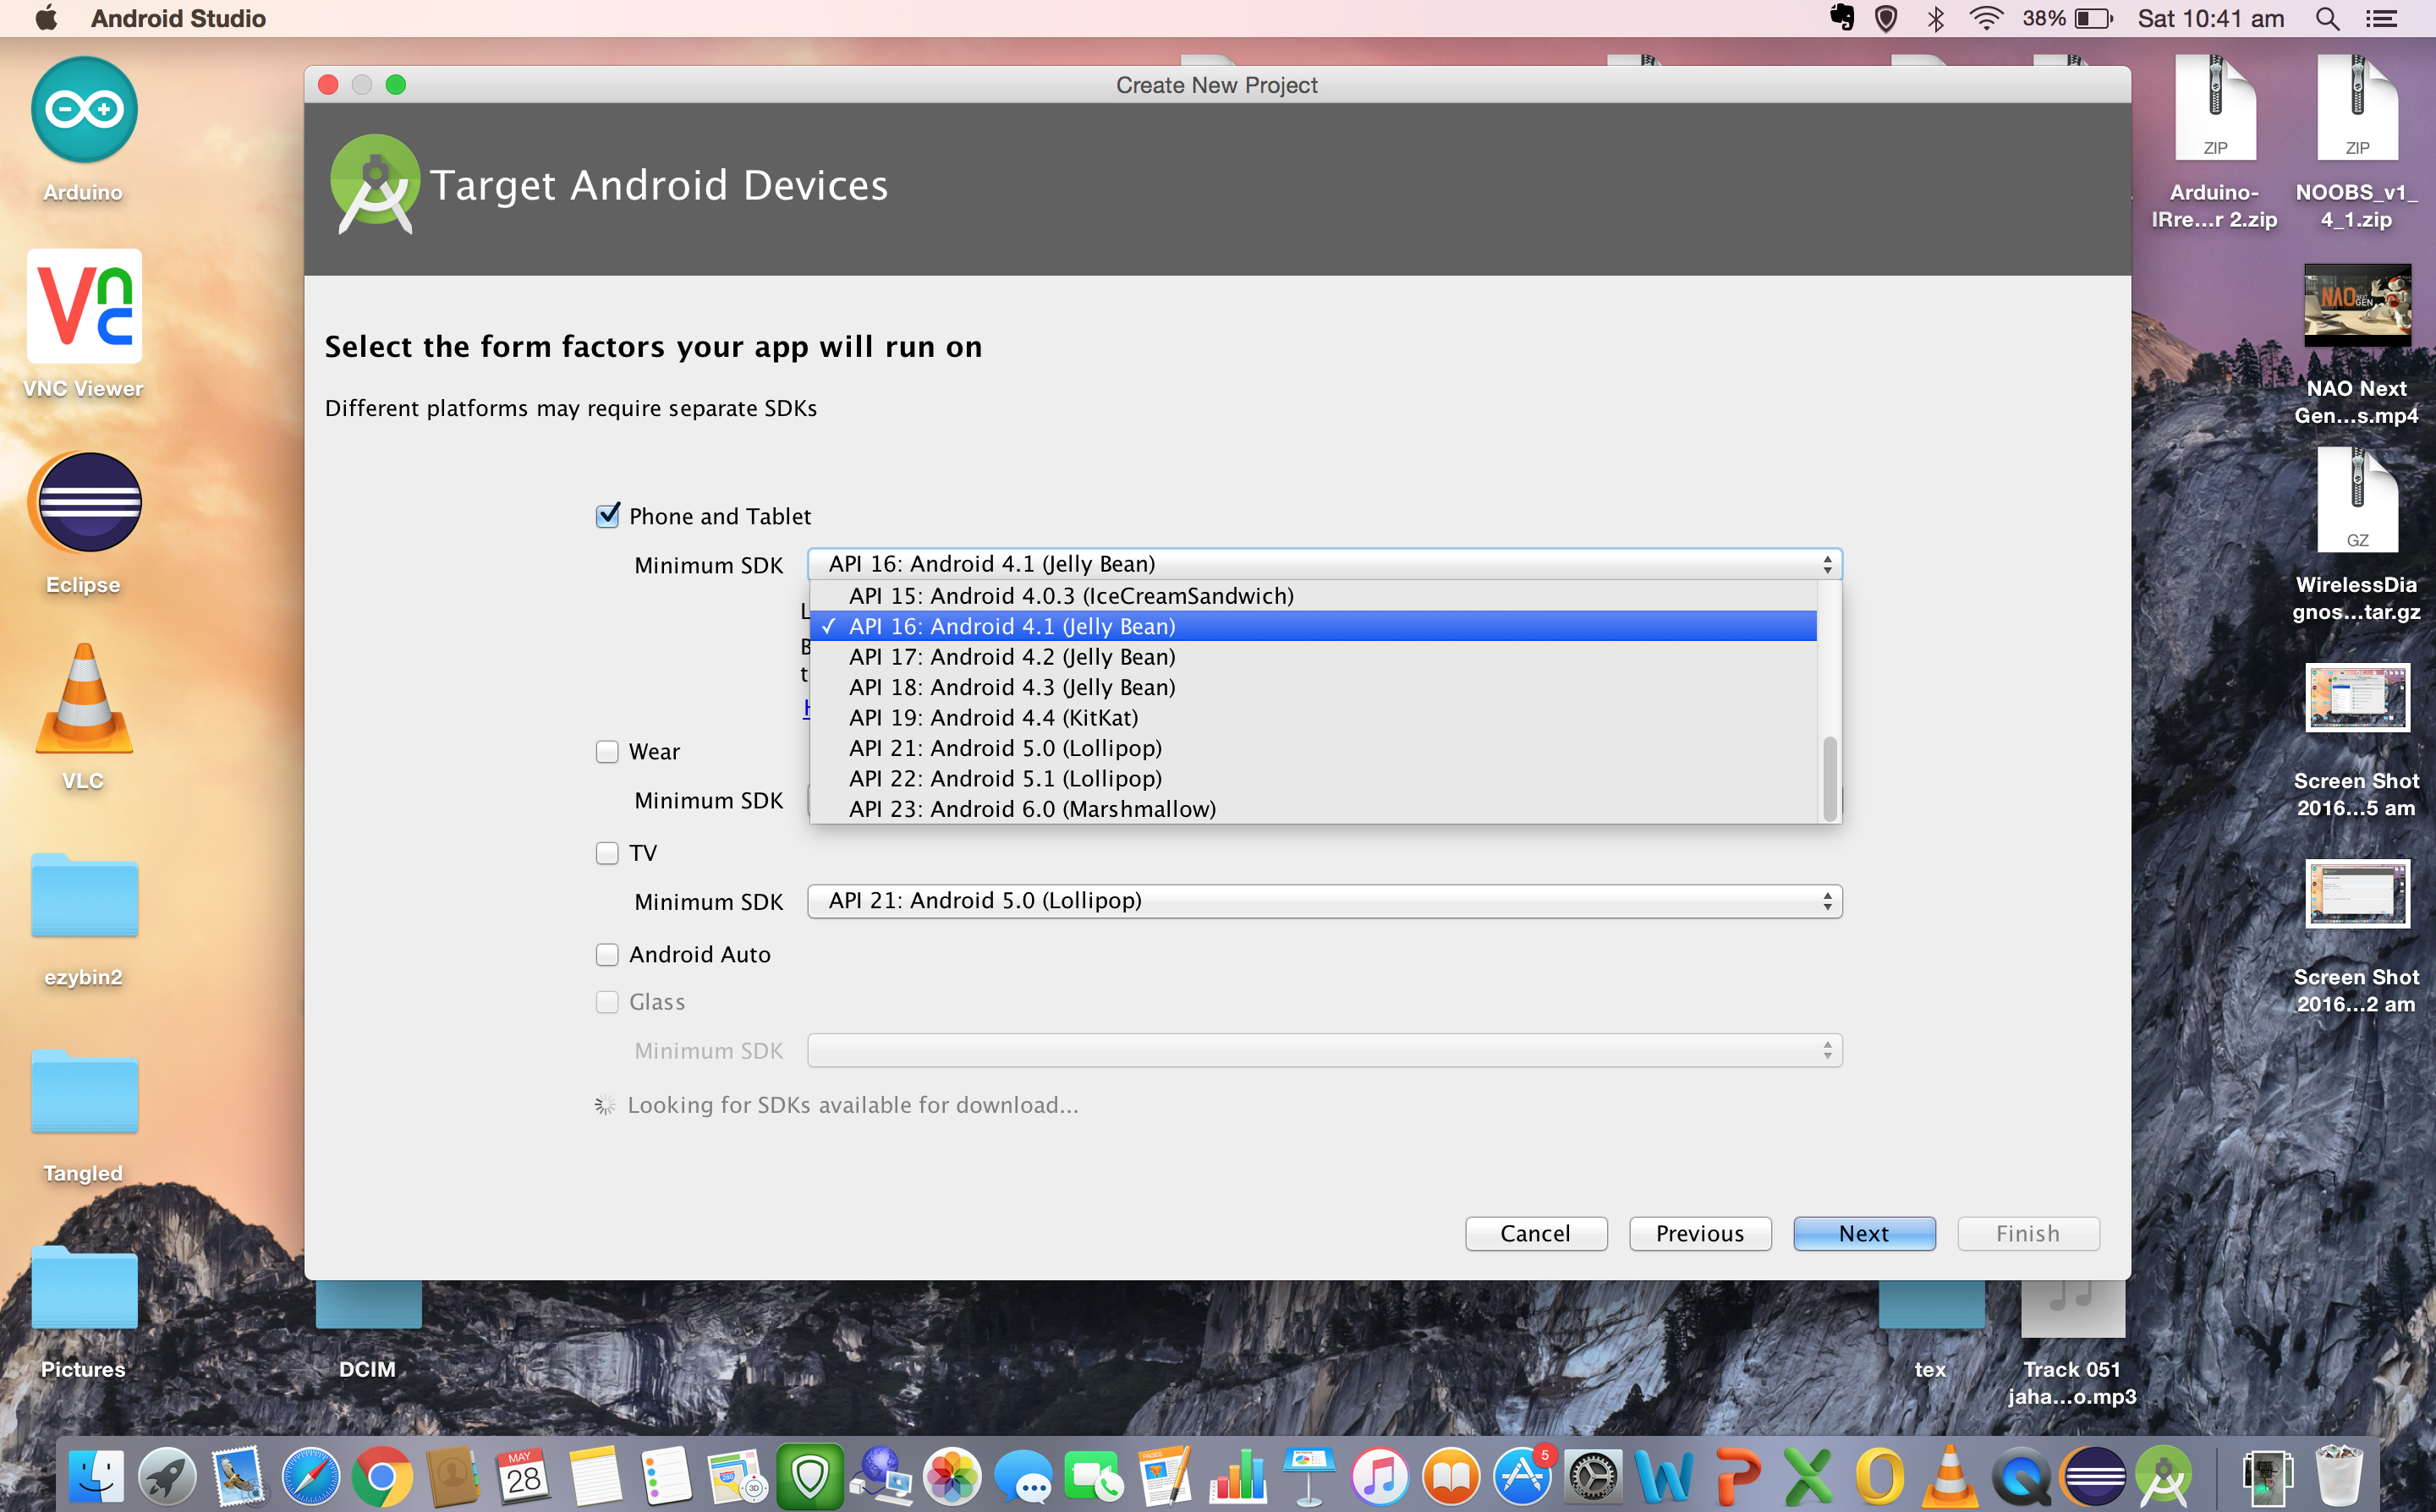Open Microsoft Word in the dock
2436x1512 pixels.
point(1664,1476)
